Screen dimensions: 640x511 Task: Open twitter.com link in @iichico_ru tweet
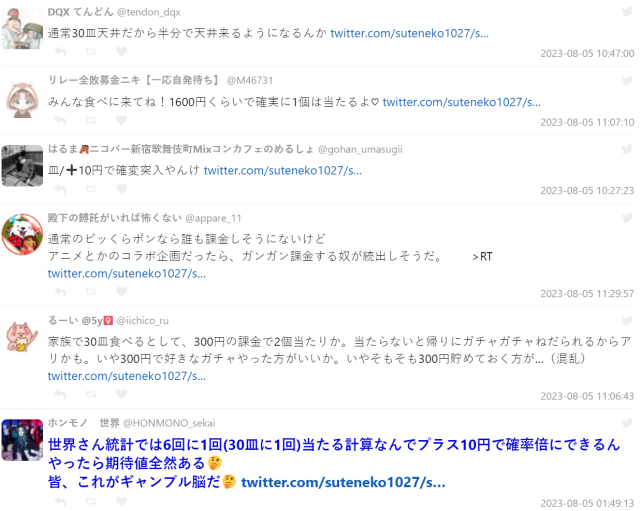click(127, 376)
